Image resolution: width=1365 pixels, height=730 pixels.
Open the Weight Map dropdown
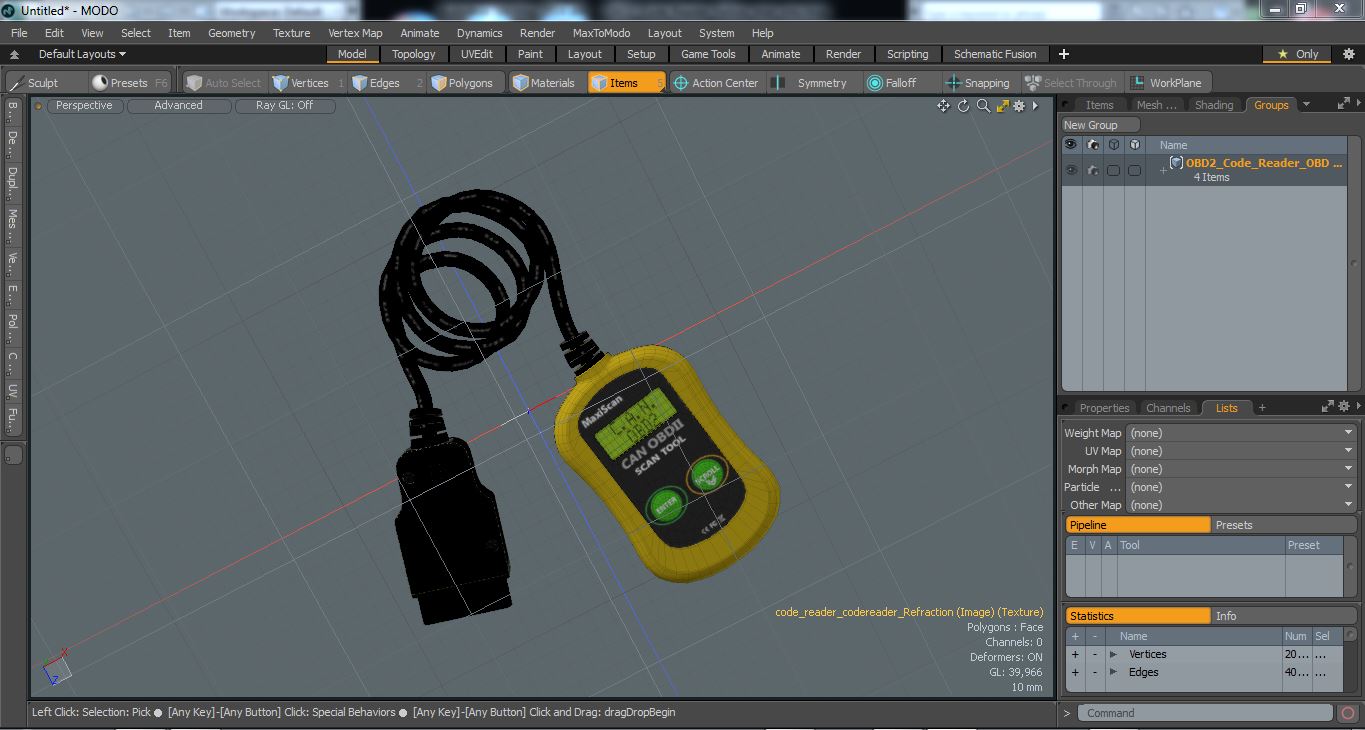[x=1240, y=433]
